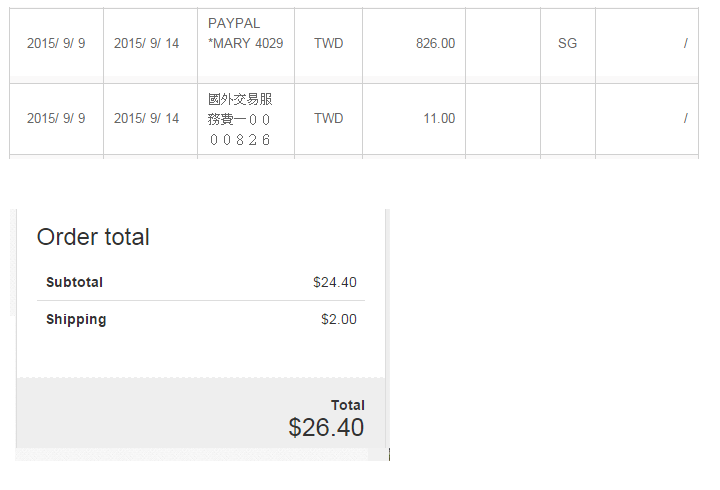720x490 pixels.
Task: Click the bold Total label
Action: point(348,405)
